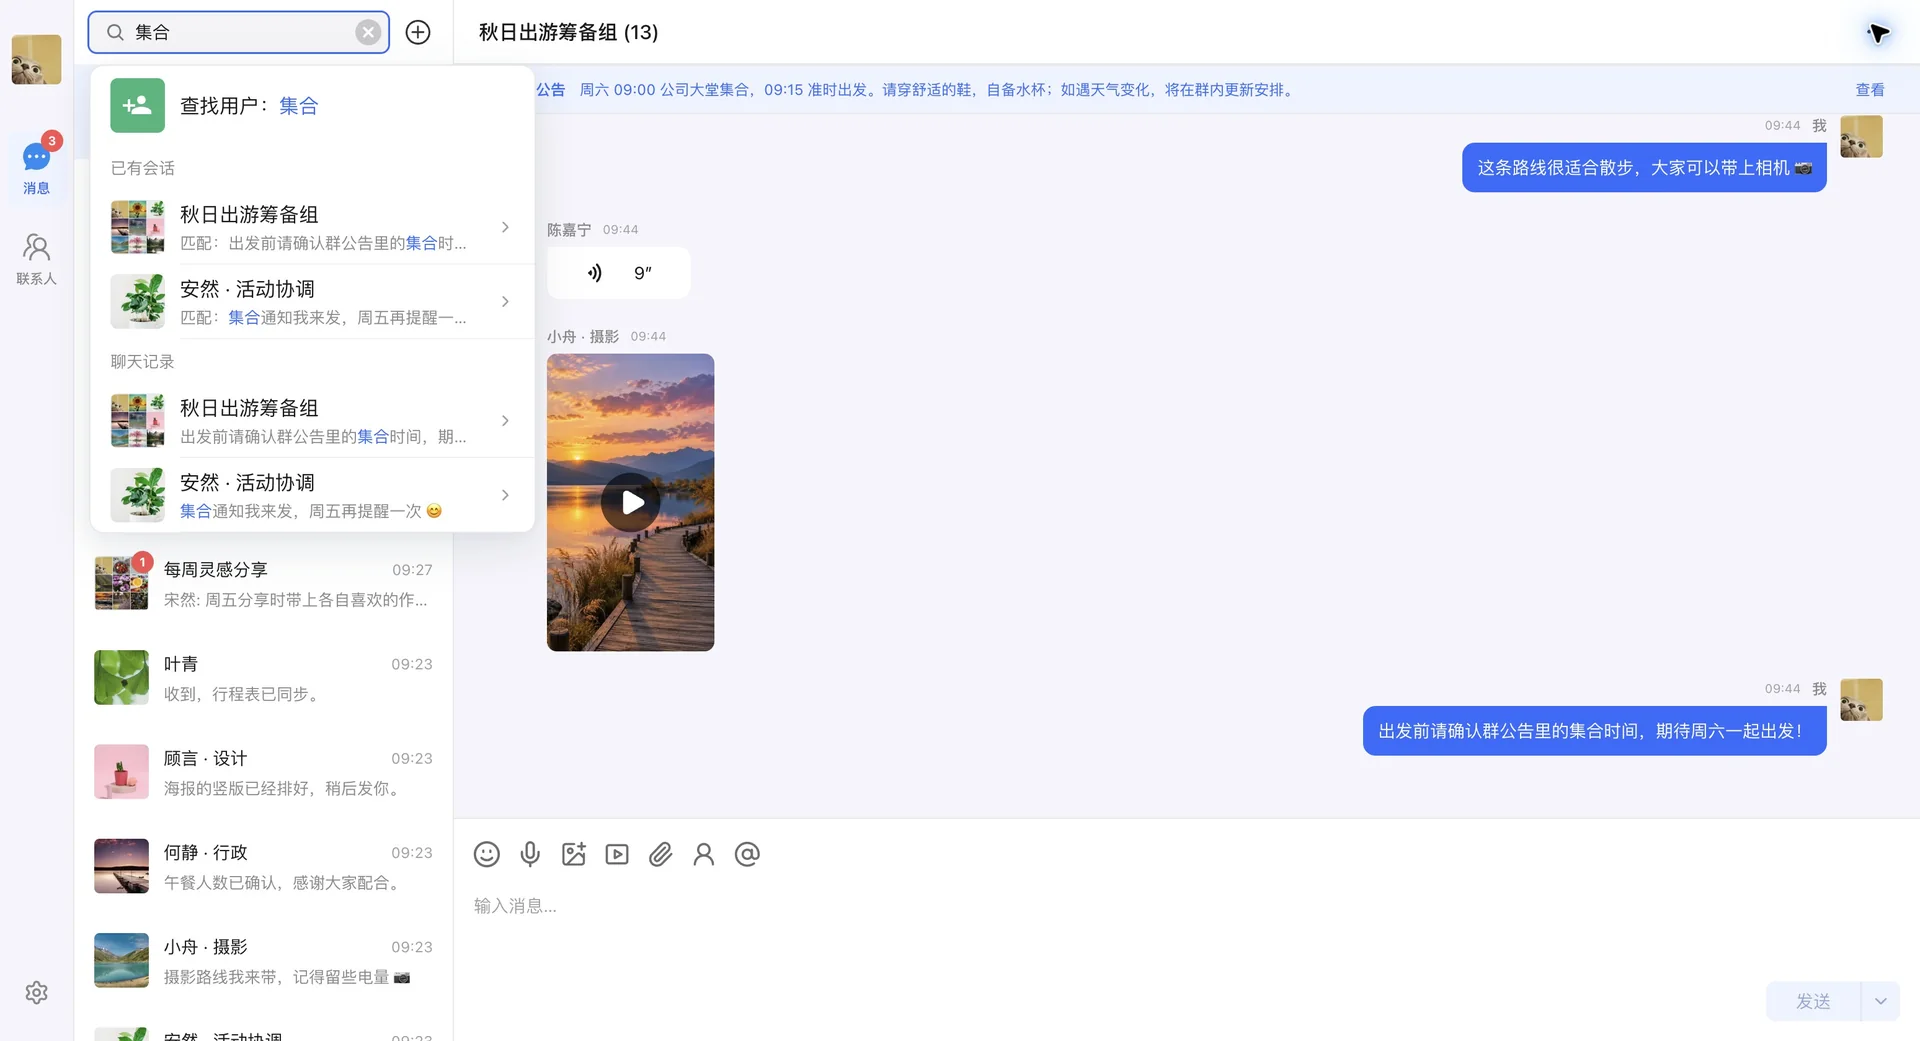Viewport: 1920px width, 1041px height.
Task: Open the 每周灵感分享 conversation
Action: [264, 584]
